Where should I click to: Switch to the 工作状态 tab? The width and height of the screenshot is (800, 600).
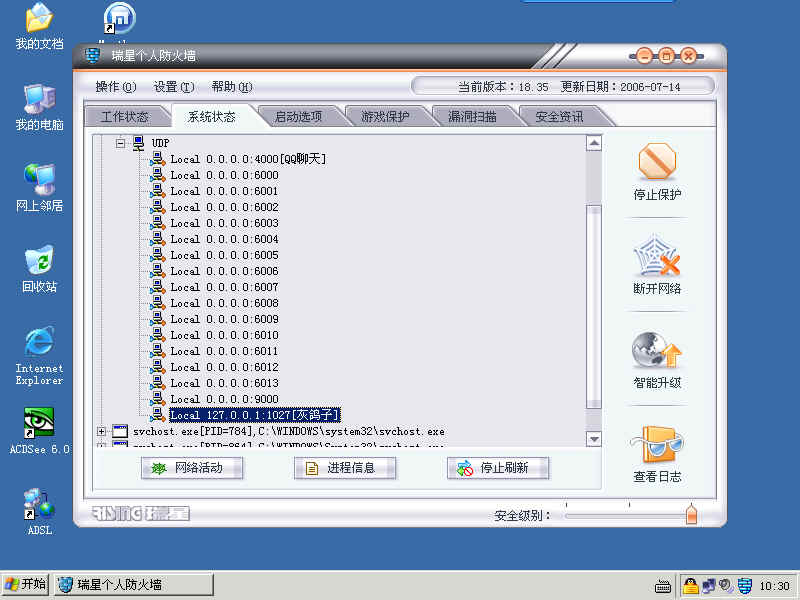click(x=125, y=116)
